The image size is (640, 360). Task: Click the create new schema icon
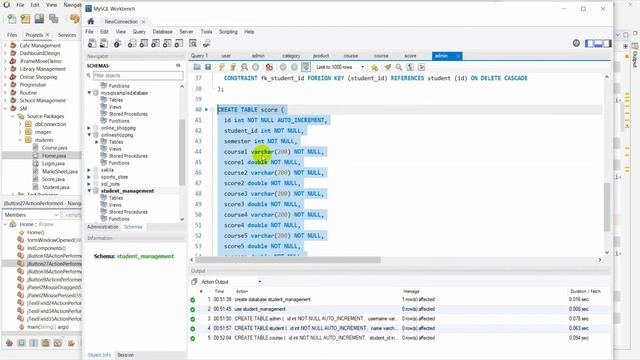132,43
